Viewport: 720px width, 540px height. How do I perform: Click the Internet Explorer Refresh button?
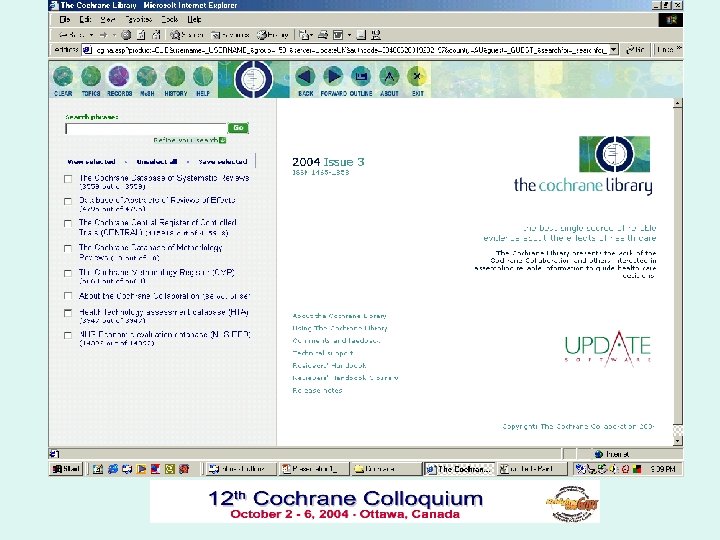(141, 35)
